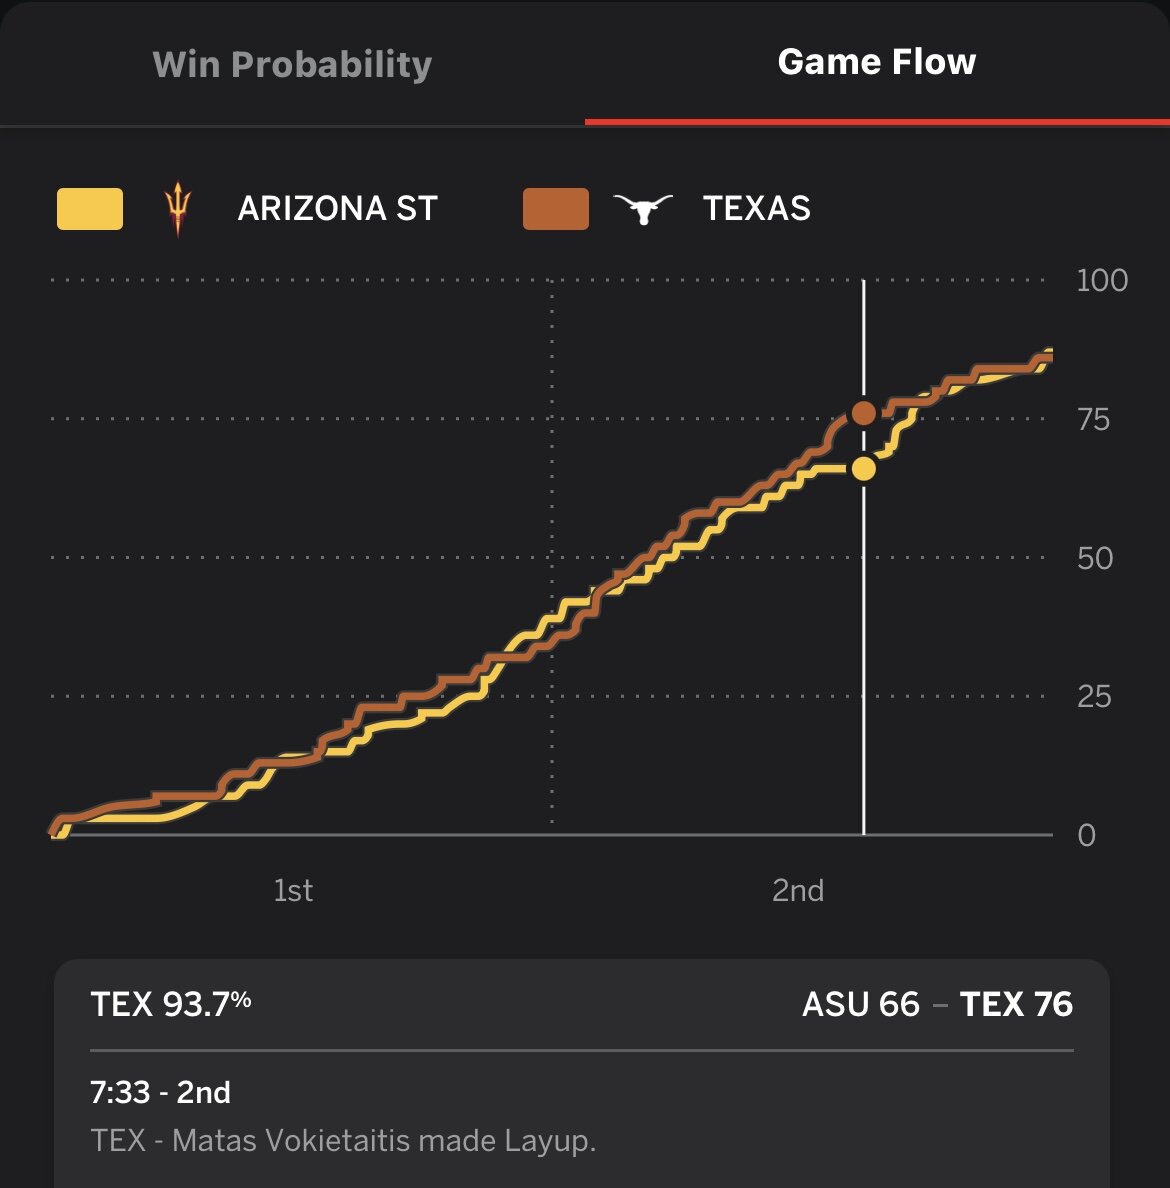Tap the ASU 66 – TEX 76 score
This screenshot has height=1188, width=1170.
937,1004
